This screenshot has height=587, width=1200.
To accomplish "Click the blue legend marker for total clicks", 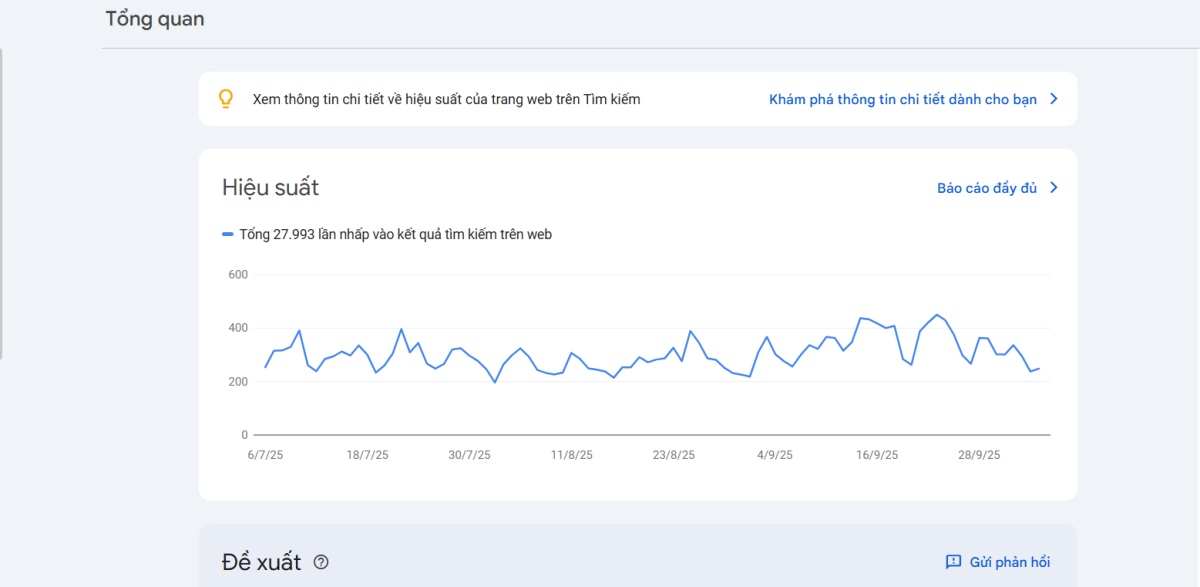I will pos(228,235).
